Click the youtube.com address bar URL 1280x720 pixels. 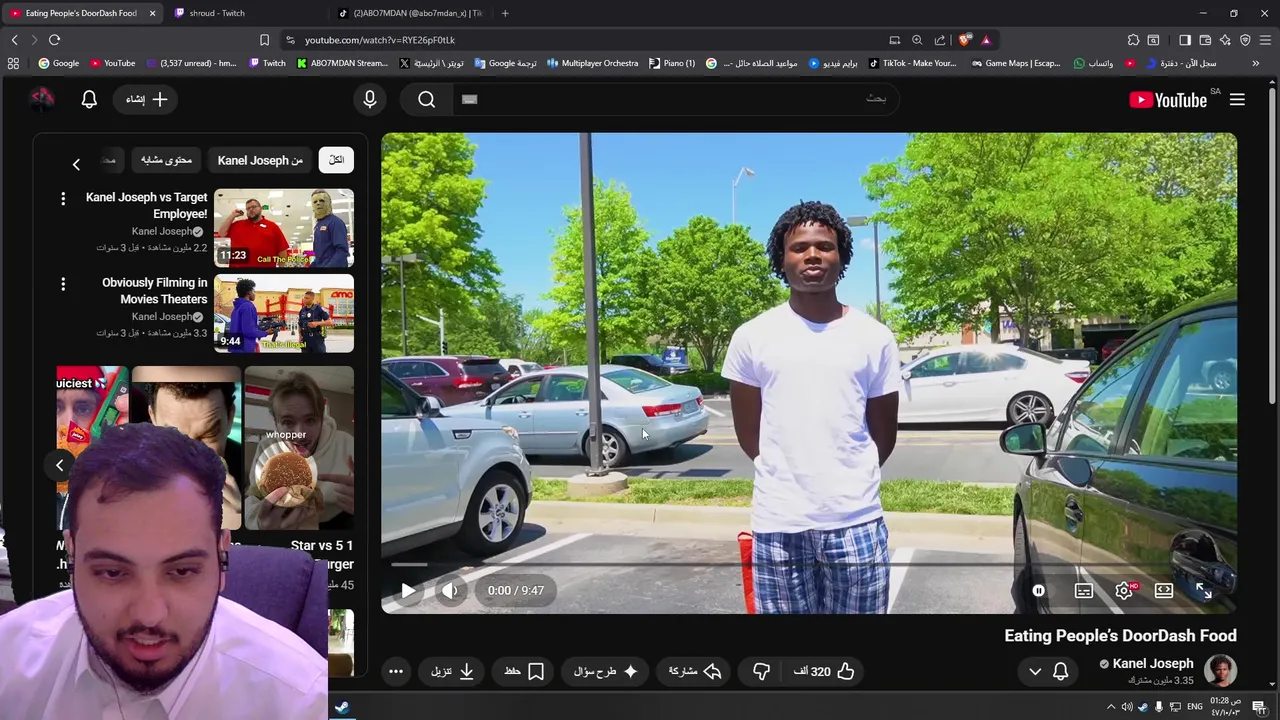click(x=380, y=40)
